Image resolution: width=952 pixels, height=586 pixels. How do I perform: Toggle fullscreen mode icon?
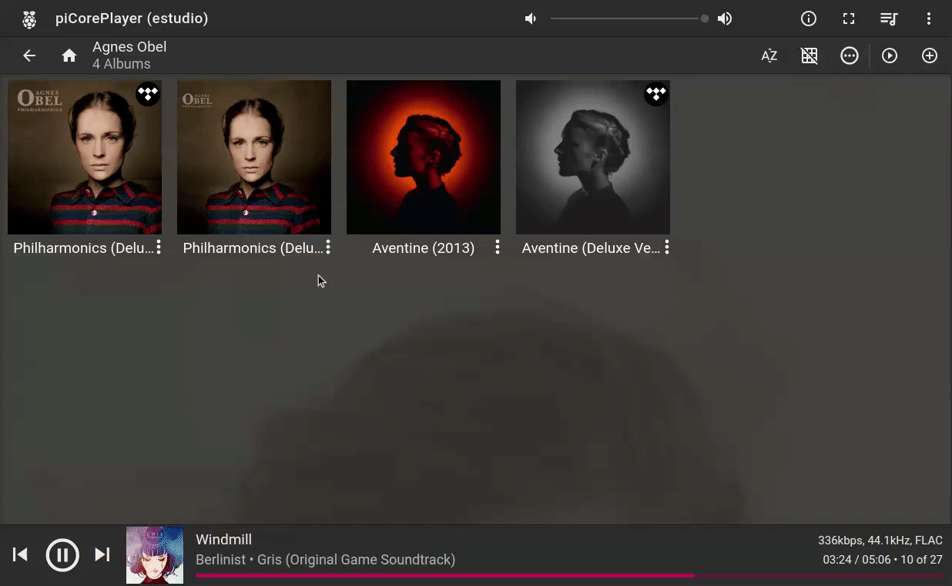coord(848,19)
